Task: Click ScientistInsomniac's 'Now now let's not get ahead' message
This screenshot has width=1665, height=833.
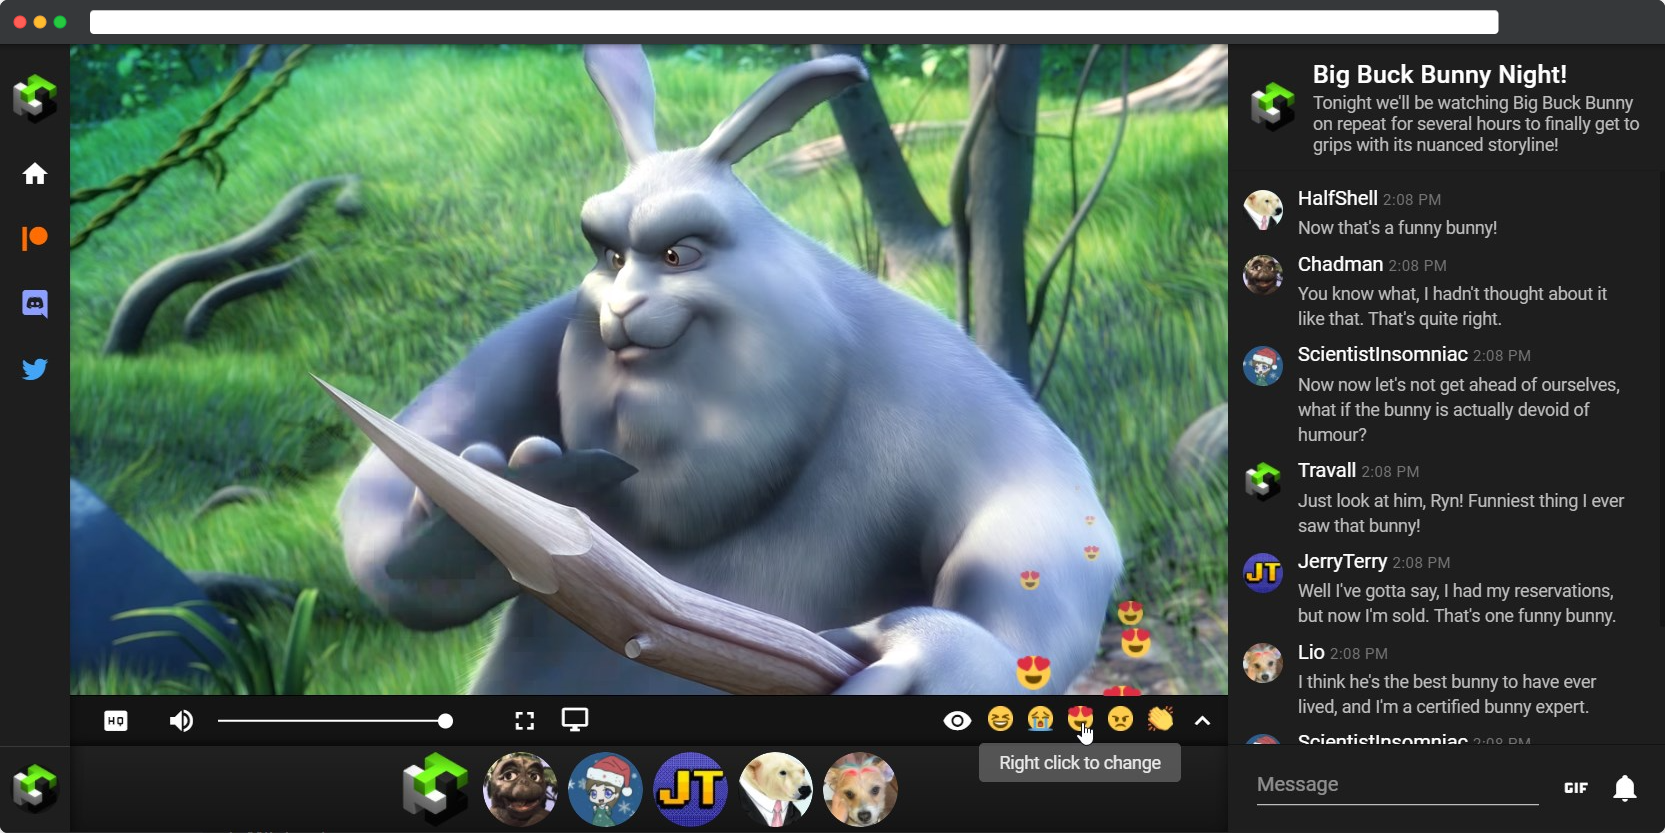Action: (x=1459, y=410)
